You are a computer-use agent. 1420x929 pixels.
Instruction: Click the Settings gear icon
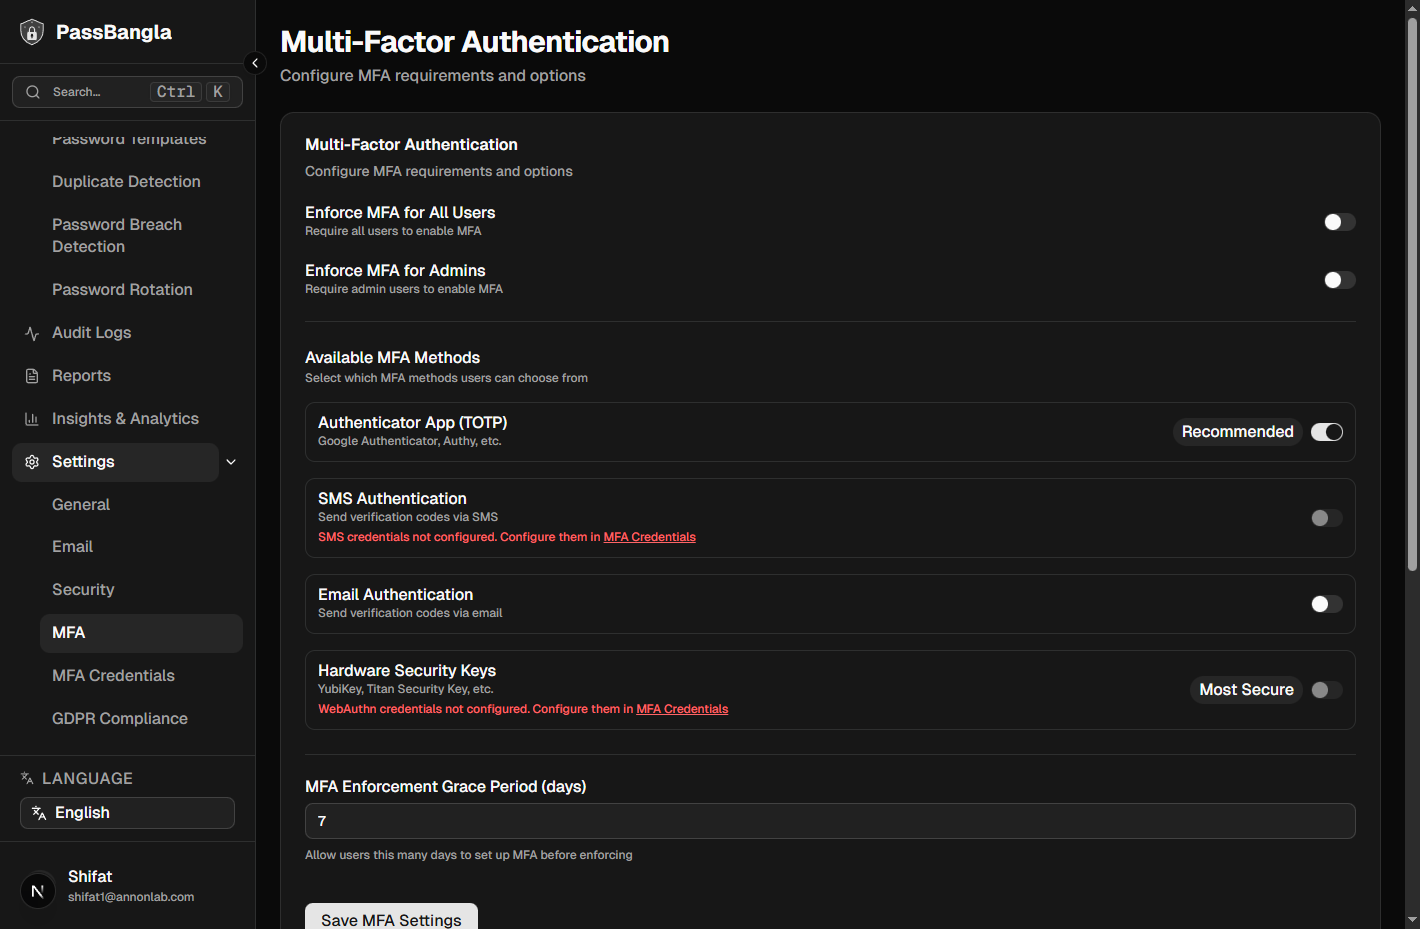click(30, 461)
